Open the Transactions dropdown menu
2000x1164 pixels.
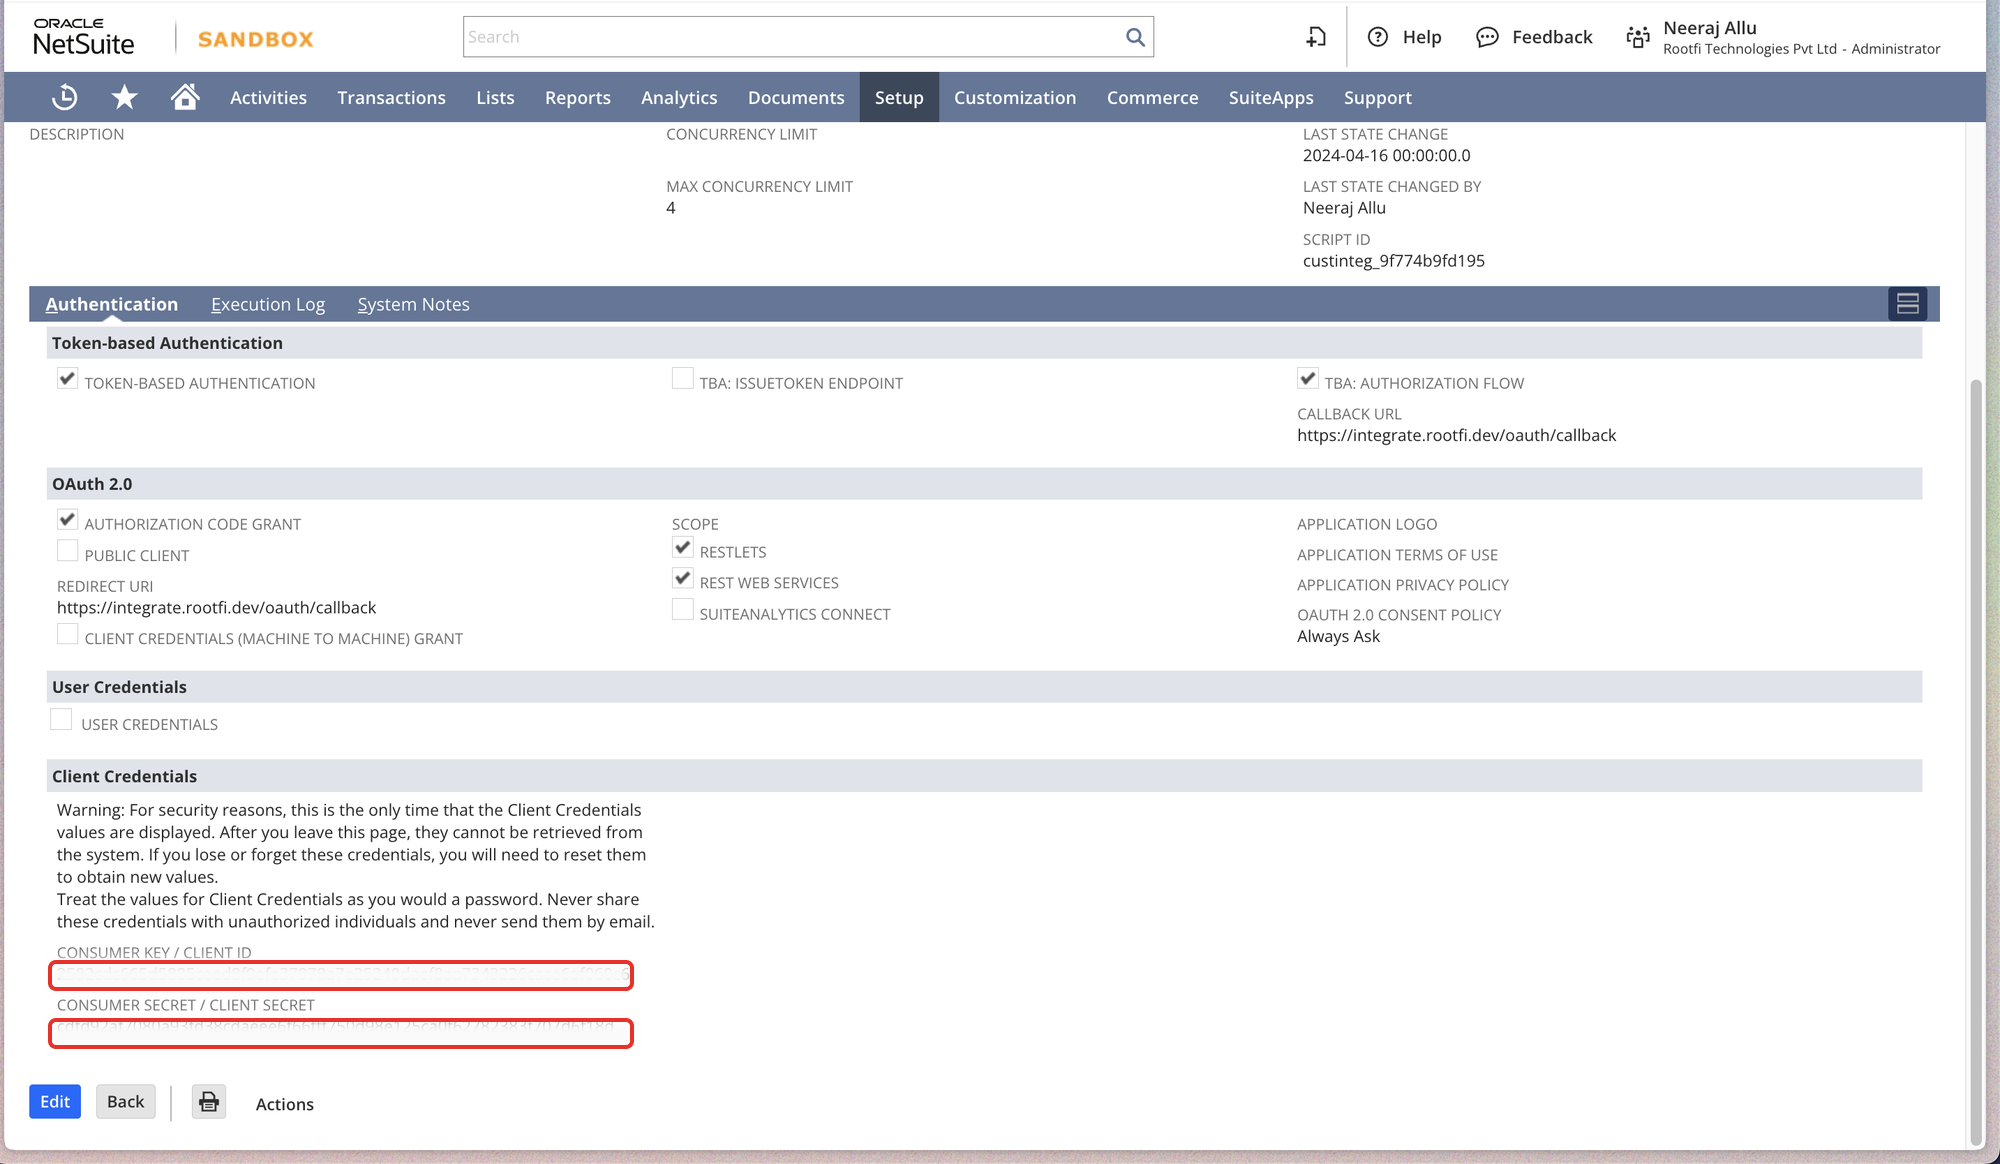tap(391, 97)
